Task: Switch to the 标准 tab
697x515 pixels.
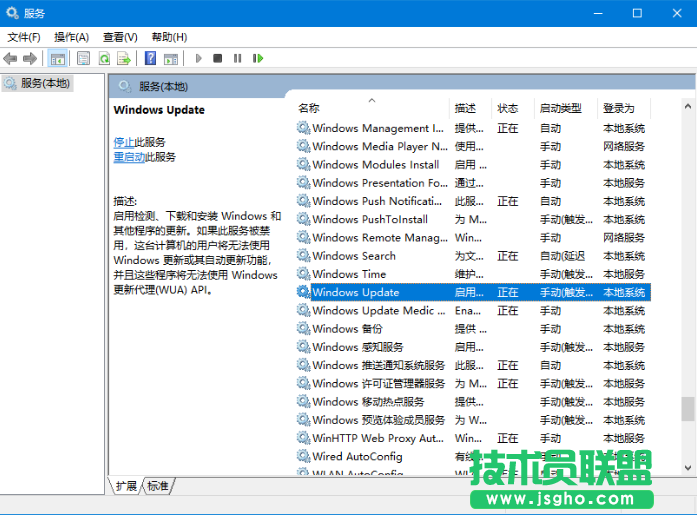Action: pyautogui.click(x=158, y=486)
